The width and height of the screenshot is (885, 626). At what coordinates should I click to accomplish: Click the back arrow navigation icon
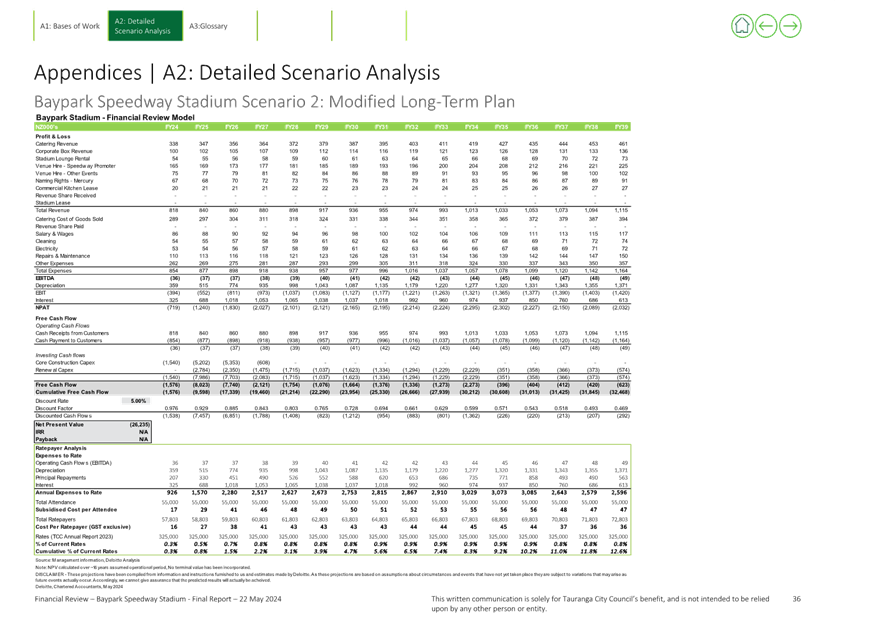pos(766,26)
